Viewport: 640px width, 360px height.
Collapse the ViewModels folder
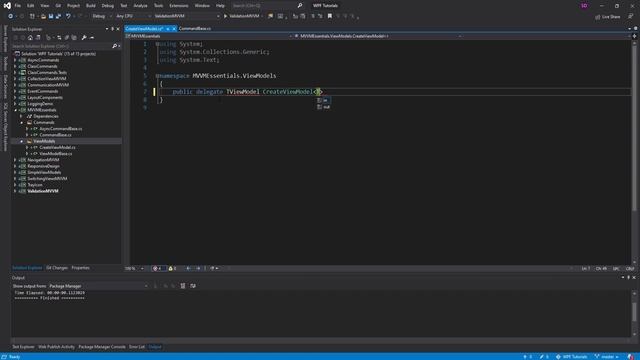tap(22, 141)
